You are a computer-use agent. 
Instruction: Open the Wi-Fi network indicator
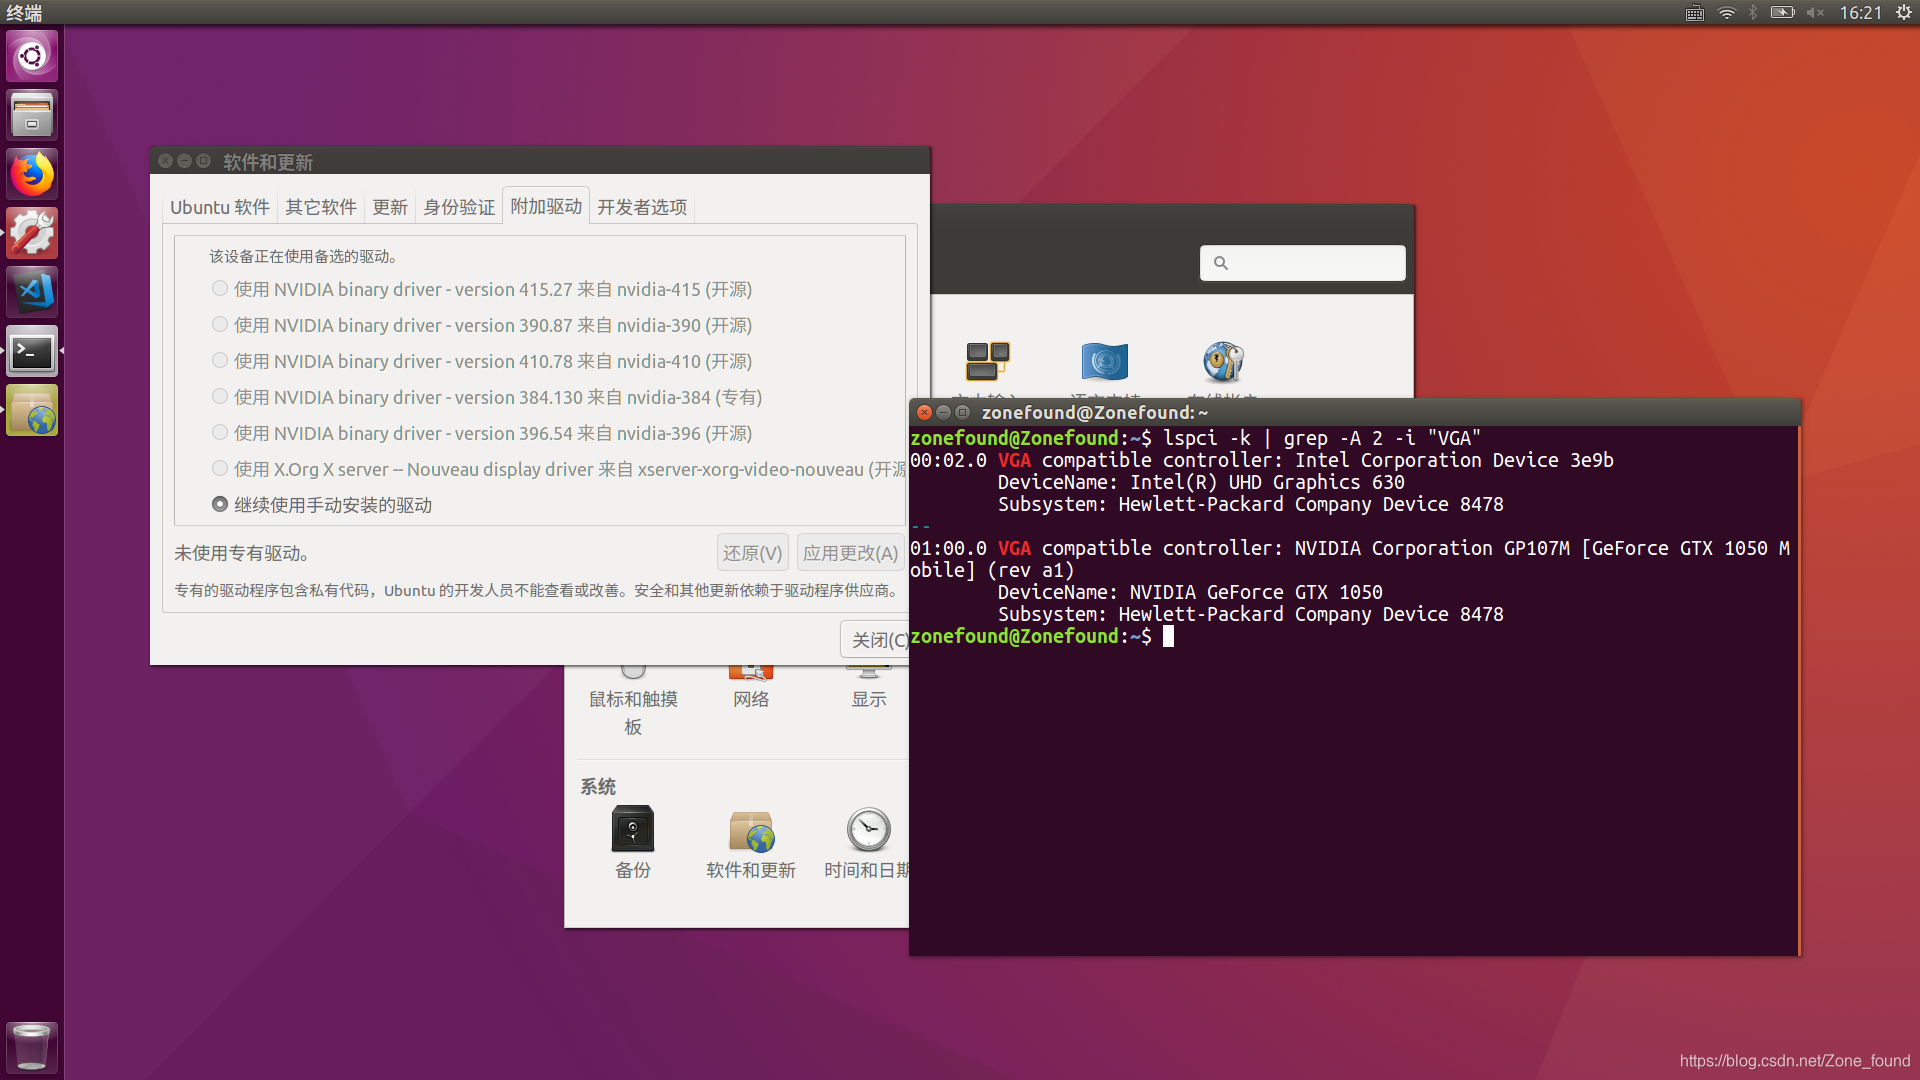coord(1726,13)
